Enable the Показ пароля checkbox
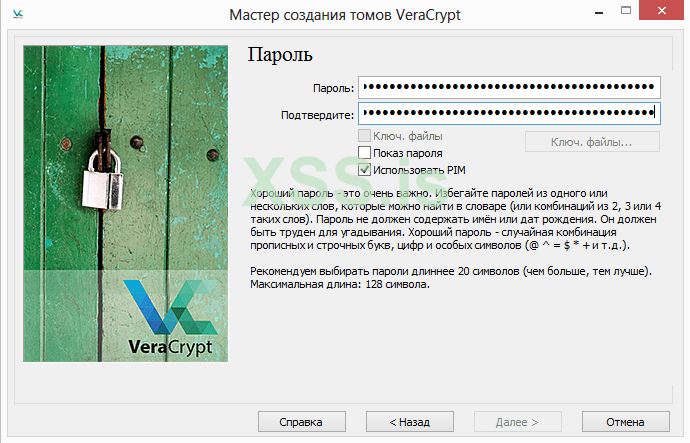The width and height of the screenshot is (690, 443). click(x=364, y=153)
